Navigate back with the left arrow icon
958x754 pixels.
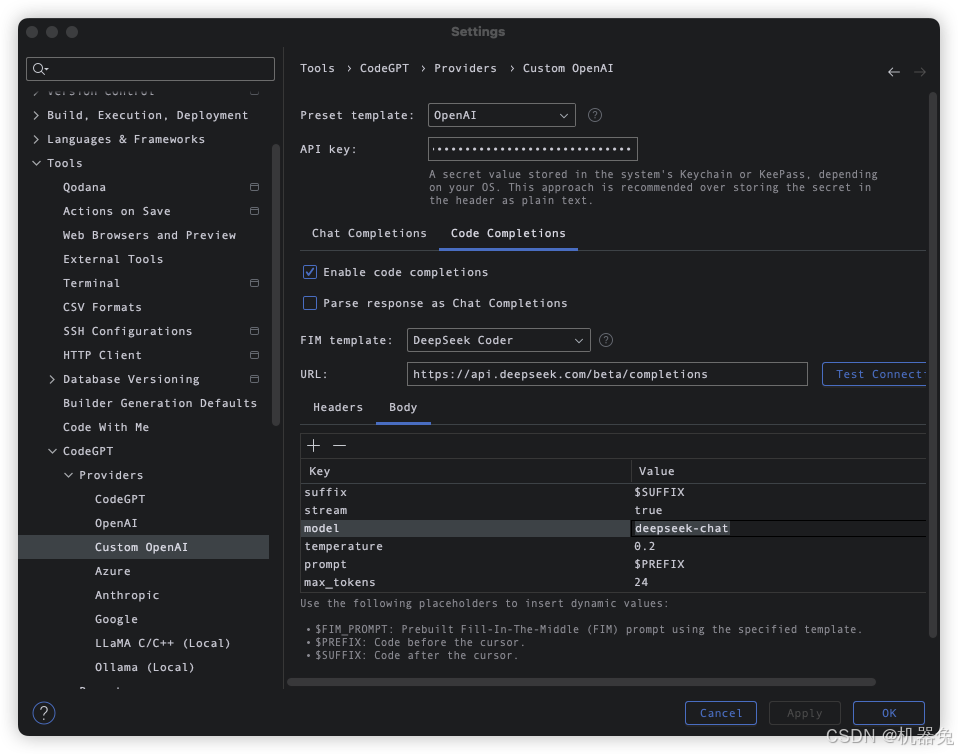894,72
